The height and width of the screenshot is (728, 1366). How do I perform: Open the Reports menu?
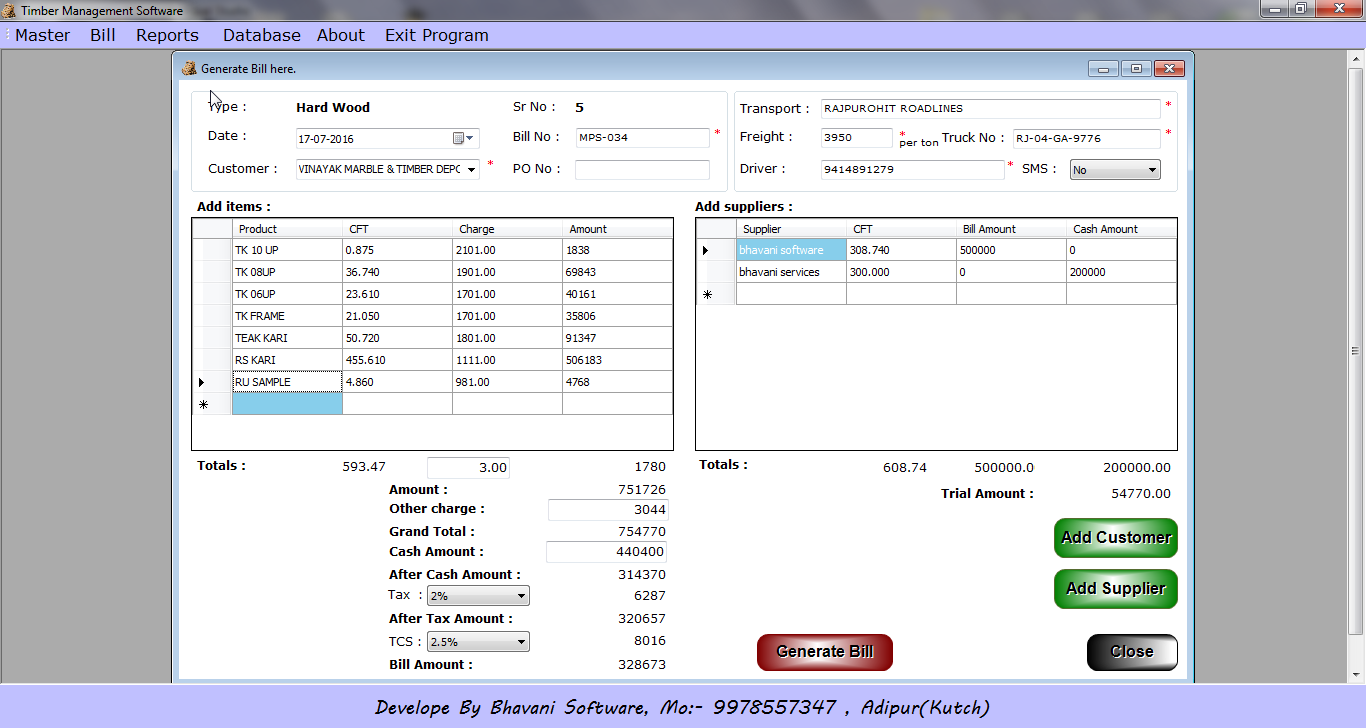point(168,35)
